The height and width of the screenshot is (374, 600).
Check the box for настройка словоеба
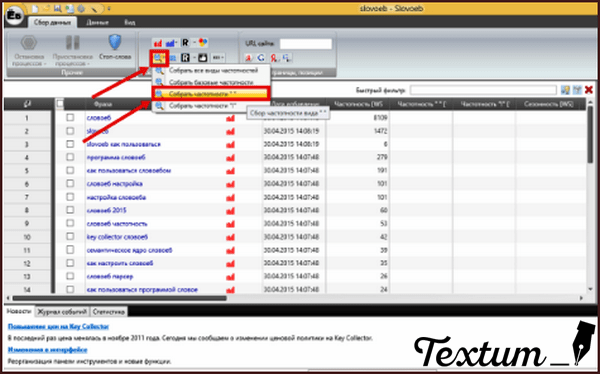coord(70,197)
